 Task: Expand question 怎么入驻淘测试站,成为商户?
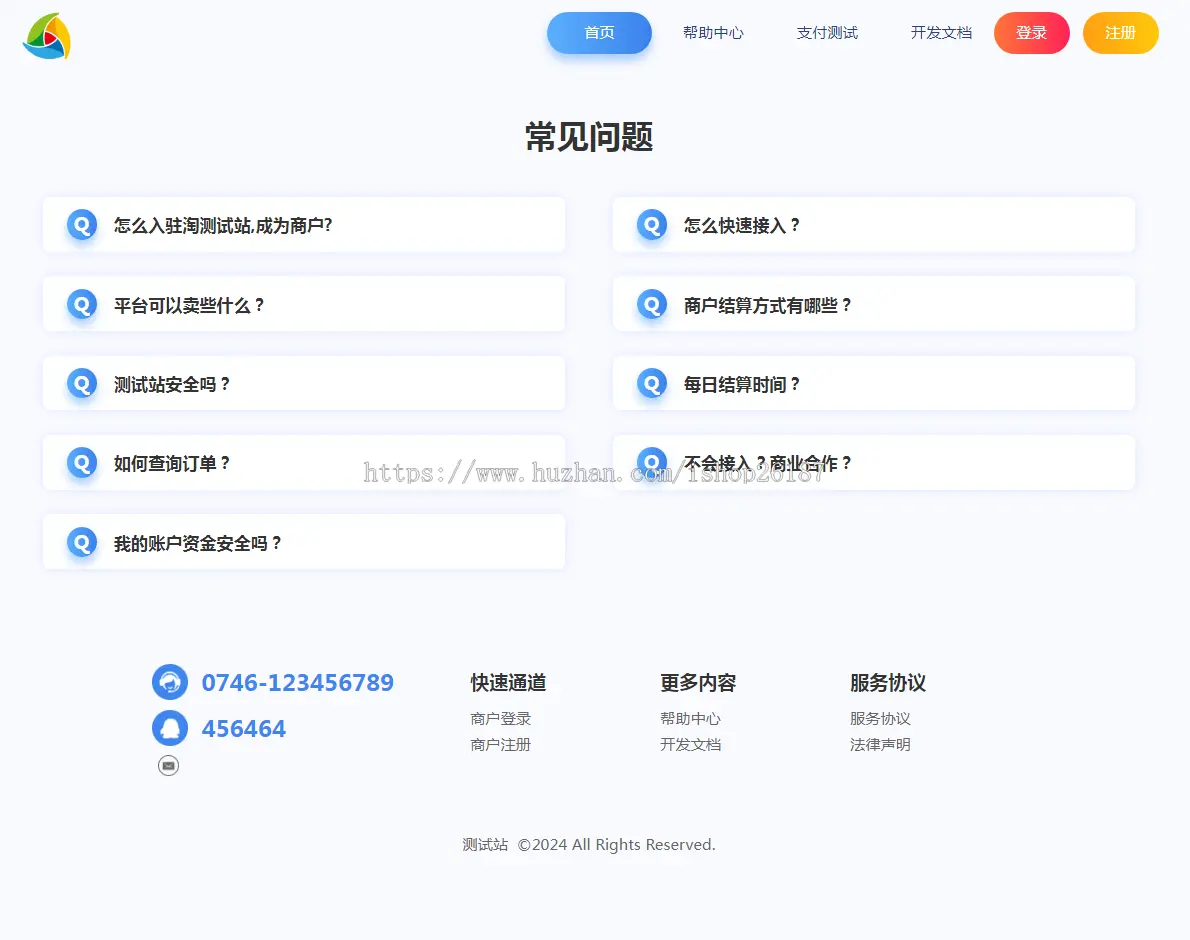[304, 225]
